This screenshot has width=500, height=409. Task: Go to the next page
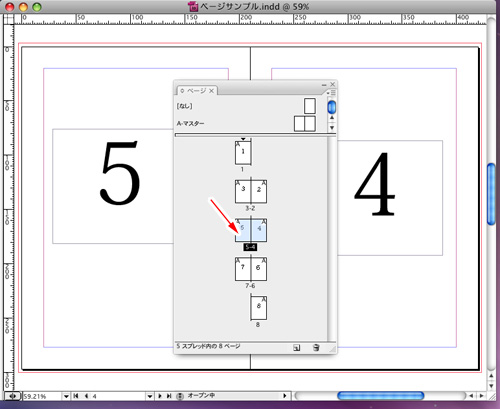point(160,396)
